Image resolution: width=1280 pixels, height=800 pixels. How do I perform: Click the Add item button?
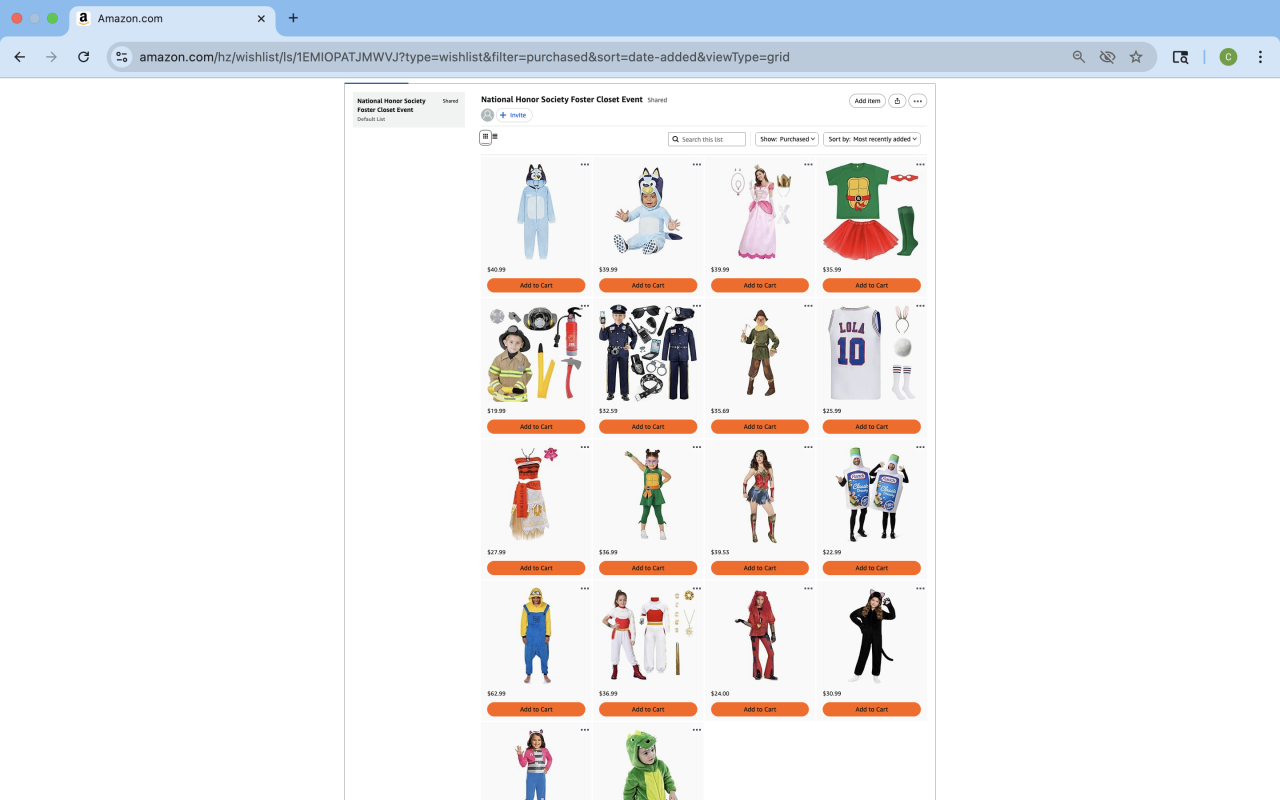click(867, 101)
